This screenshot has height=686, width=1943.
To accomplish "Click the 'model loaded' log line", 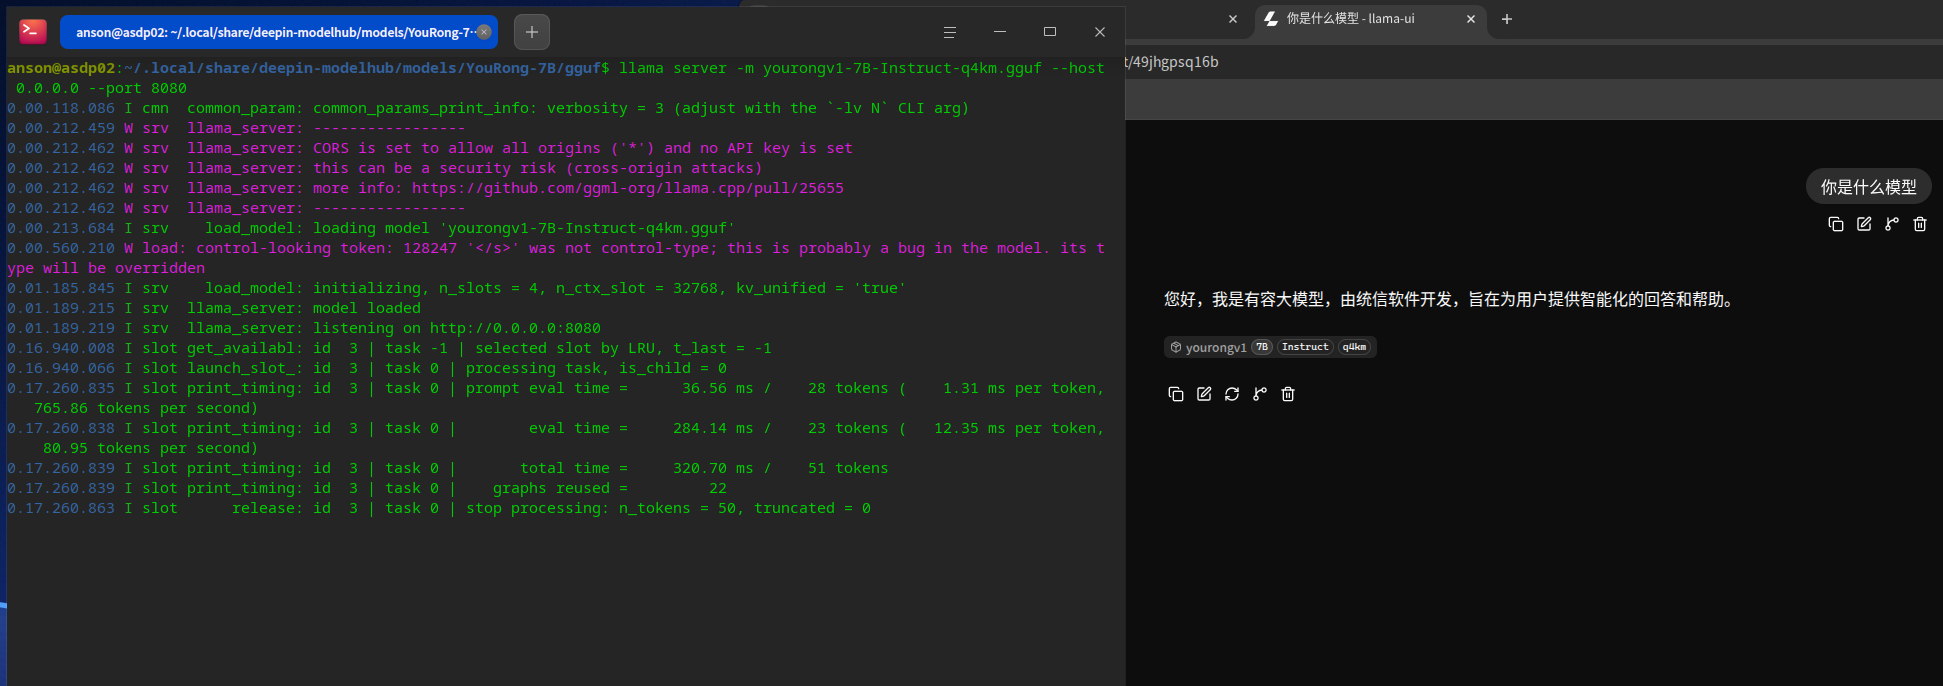I will (367, 308).
